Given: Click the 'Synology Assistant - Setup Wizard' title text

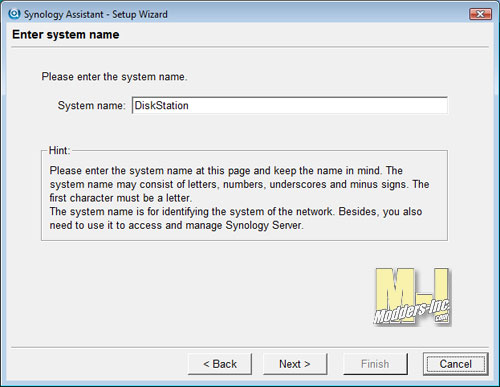Looking at the screenshot, I should tap(96, 14).
